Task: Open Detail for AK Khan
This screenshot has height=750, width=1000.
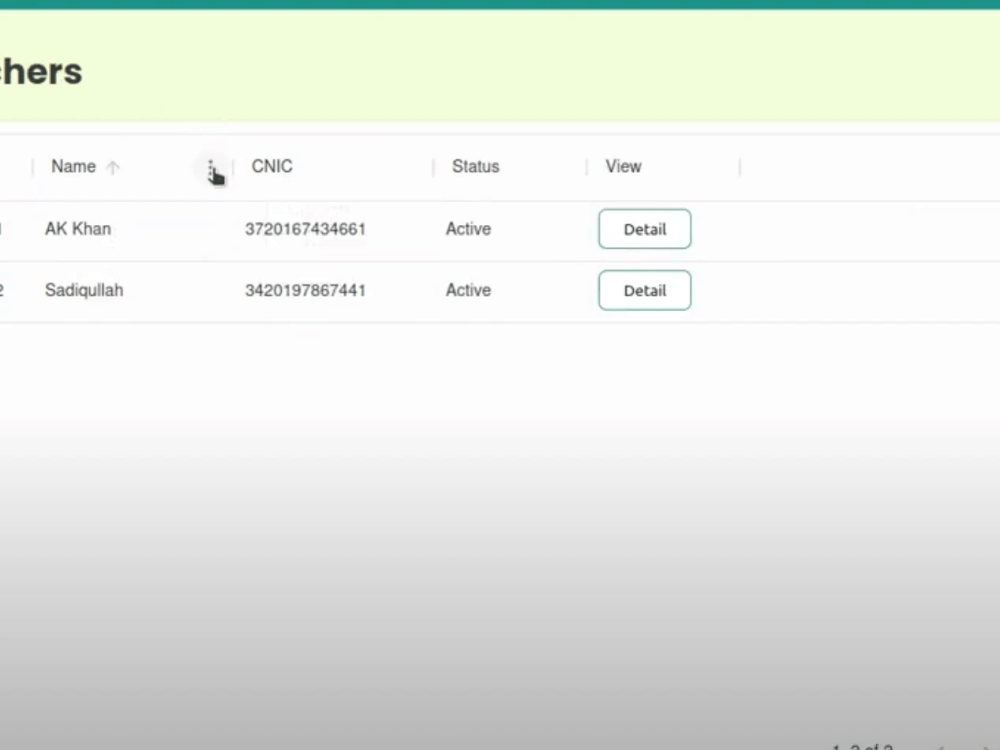Action: coord(645,229)
